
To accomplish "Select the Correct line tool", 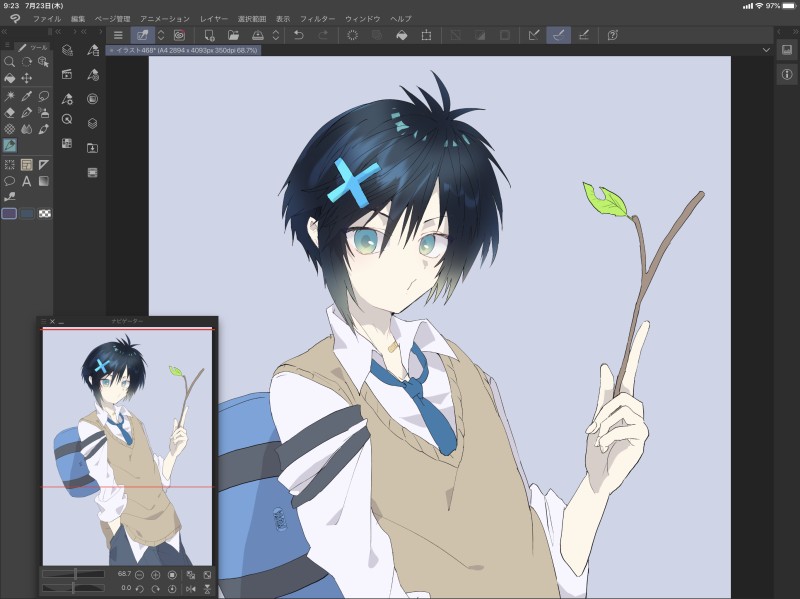I will [x=9, y=197].
